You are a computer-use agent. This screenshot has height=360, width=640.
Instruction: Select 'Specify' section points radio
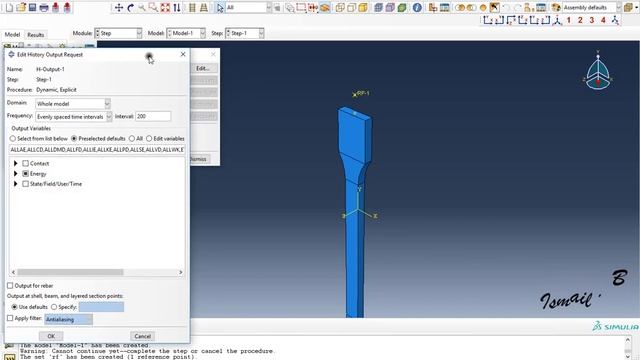click(54, 307)
